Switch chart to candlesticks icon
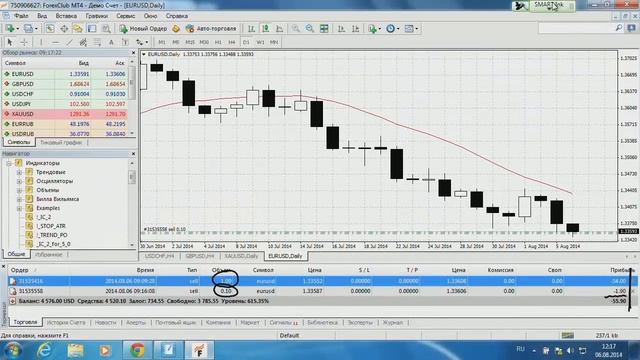 [x=266, y=29]
